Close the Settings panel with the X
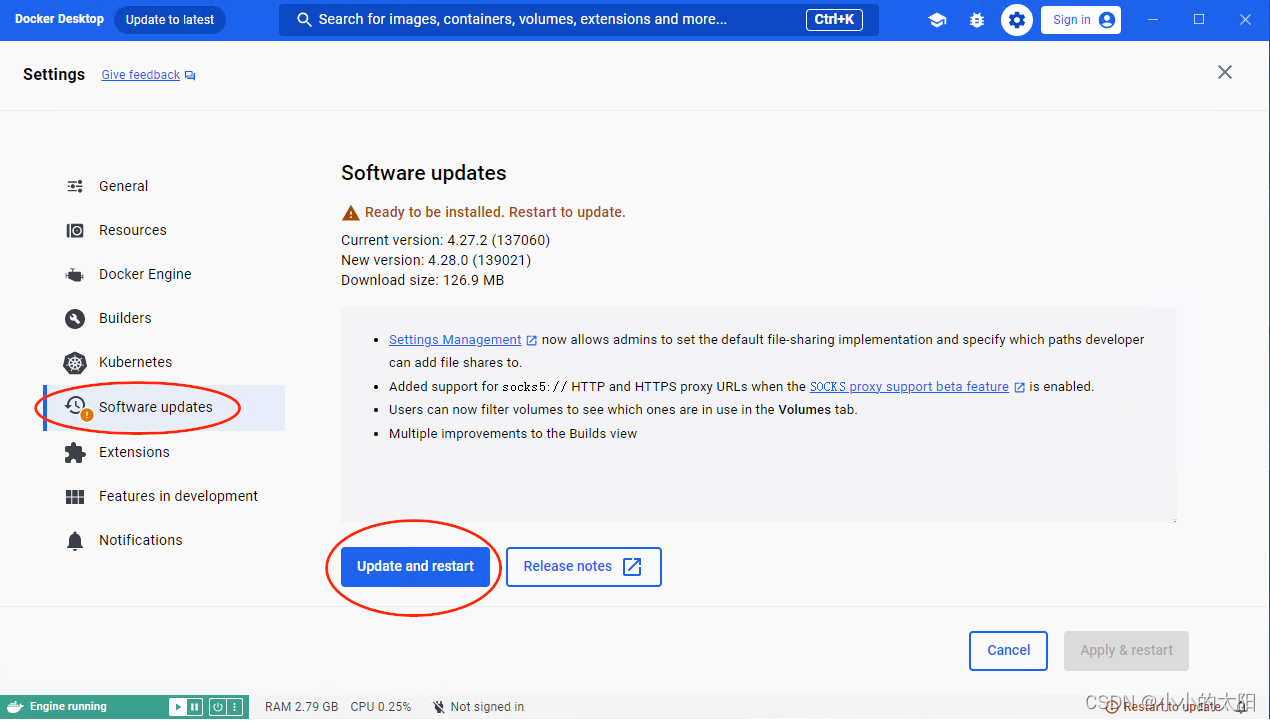Screen dimensions: 1270x721 coord(1225,72)
